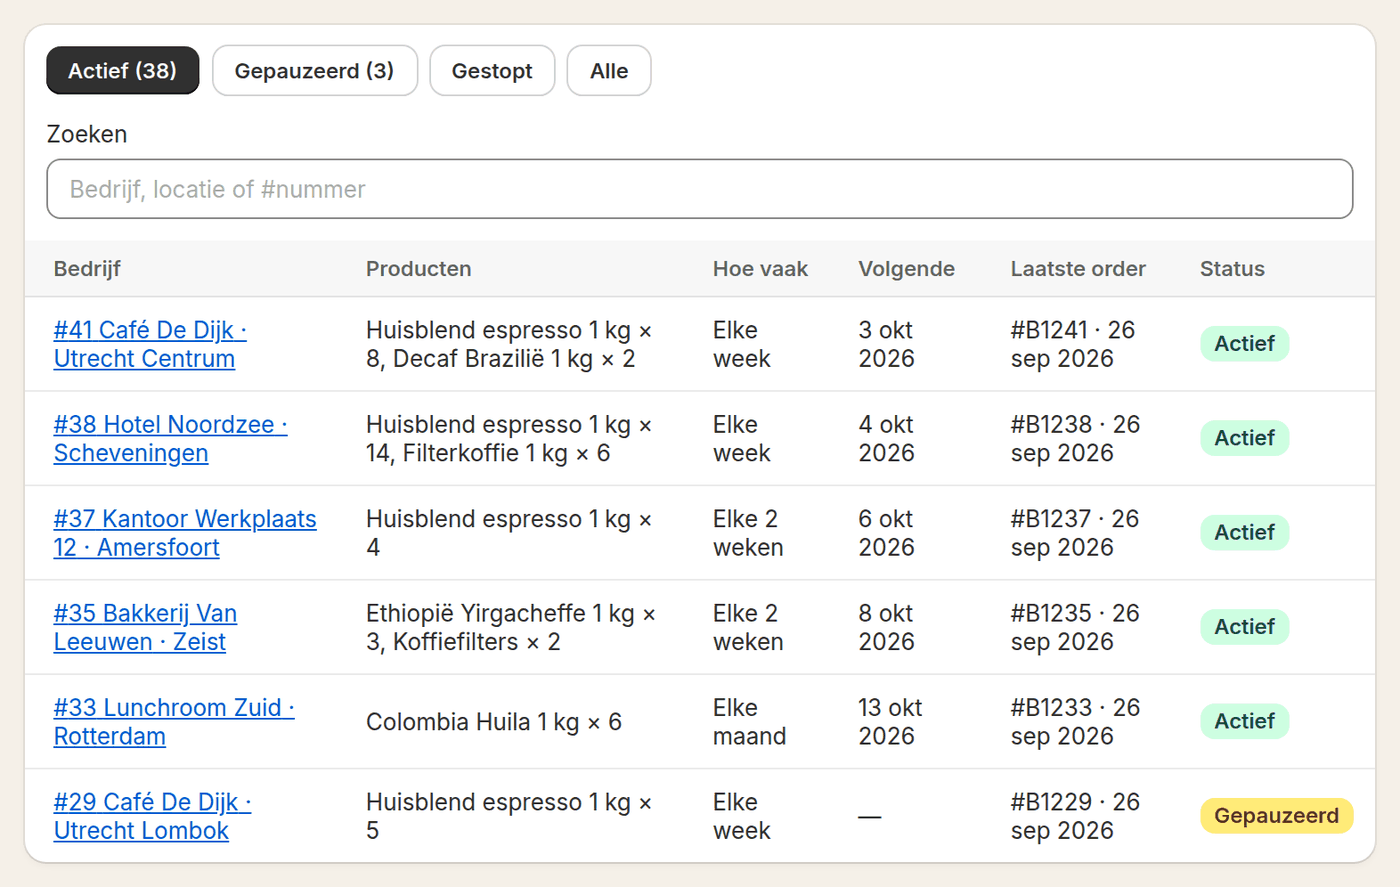Show the Alle tab
Image resolution: width=1400 pixels, height=887 pixels.
point(609,71)
